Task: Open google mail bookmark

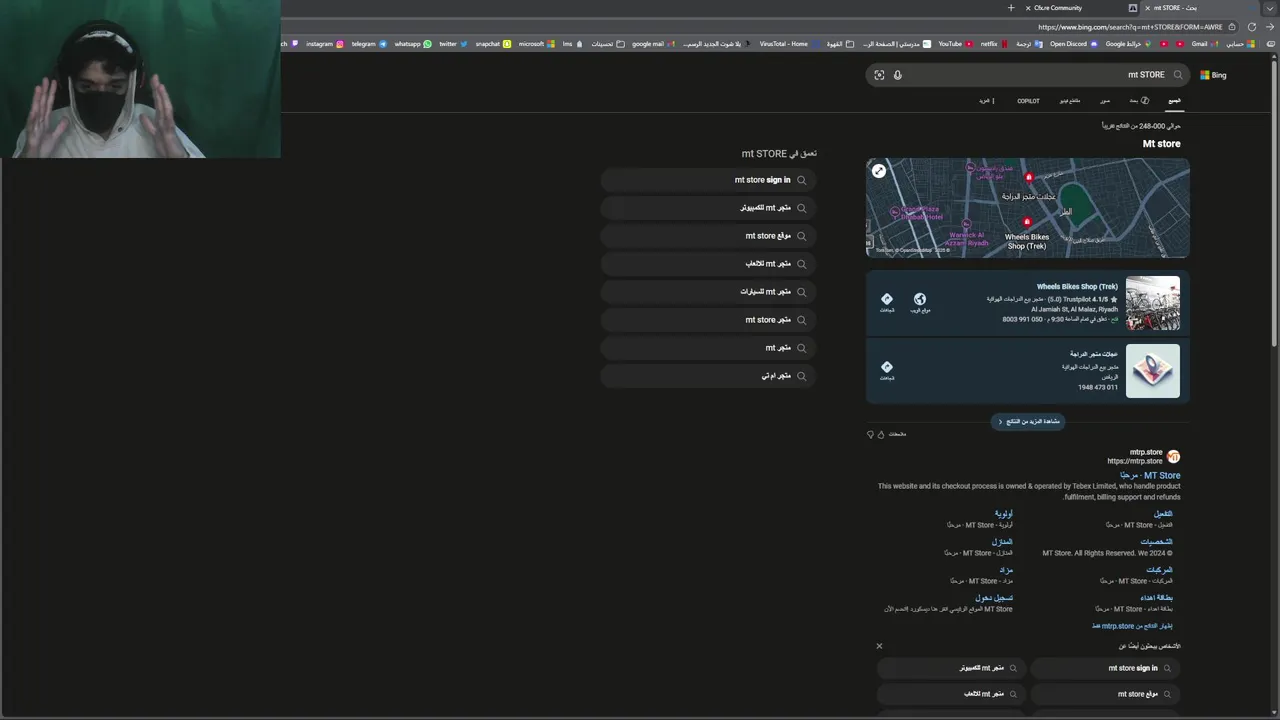Action: [x=653, y=44]
